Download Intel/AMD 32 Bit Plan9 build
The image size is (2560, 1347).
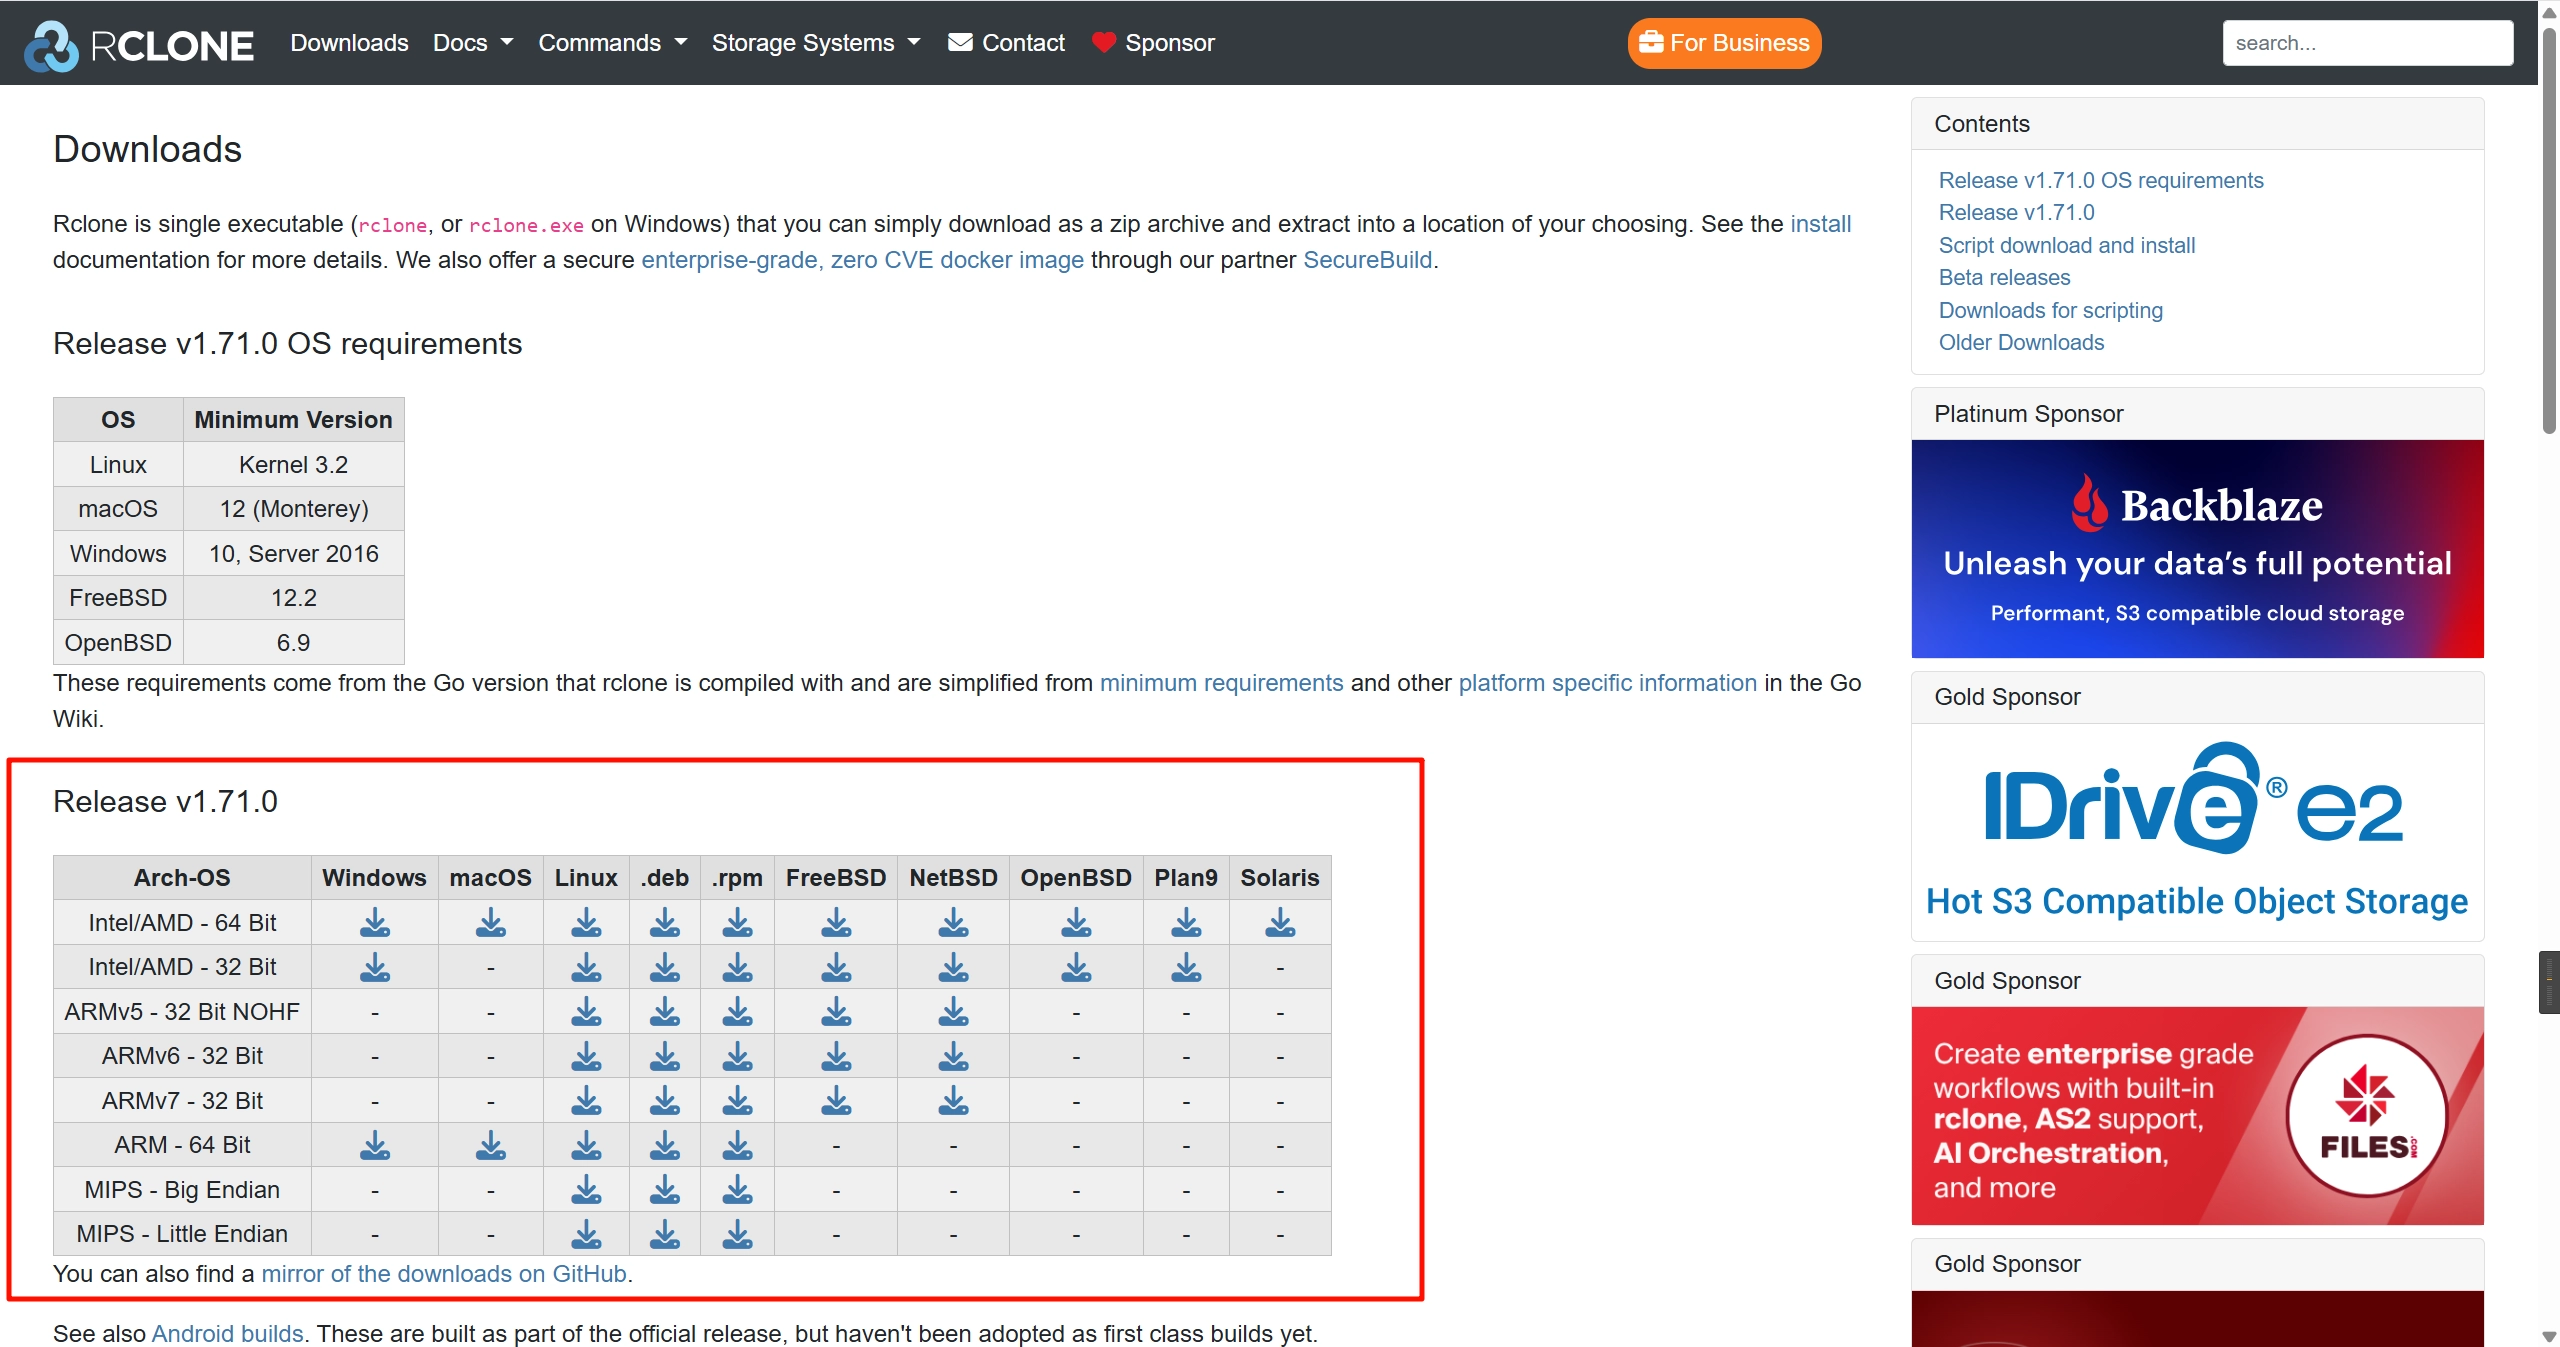coord(1186,967)
